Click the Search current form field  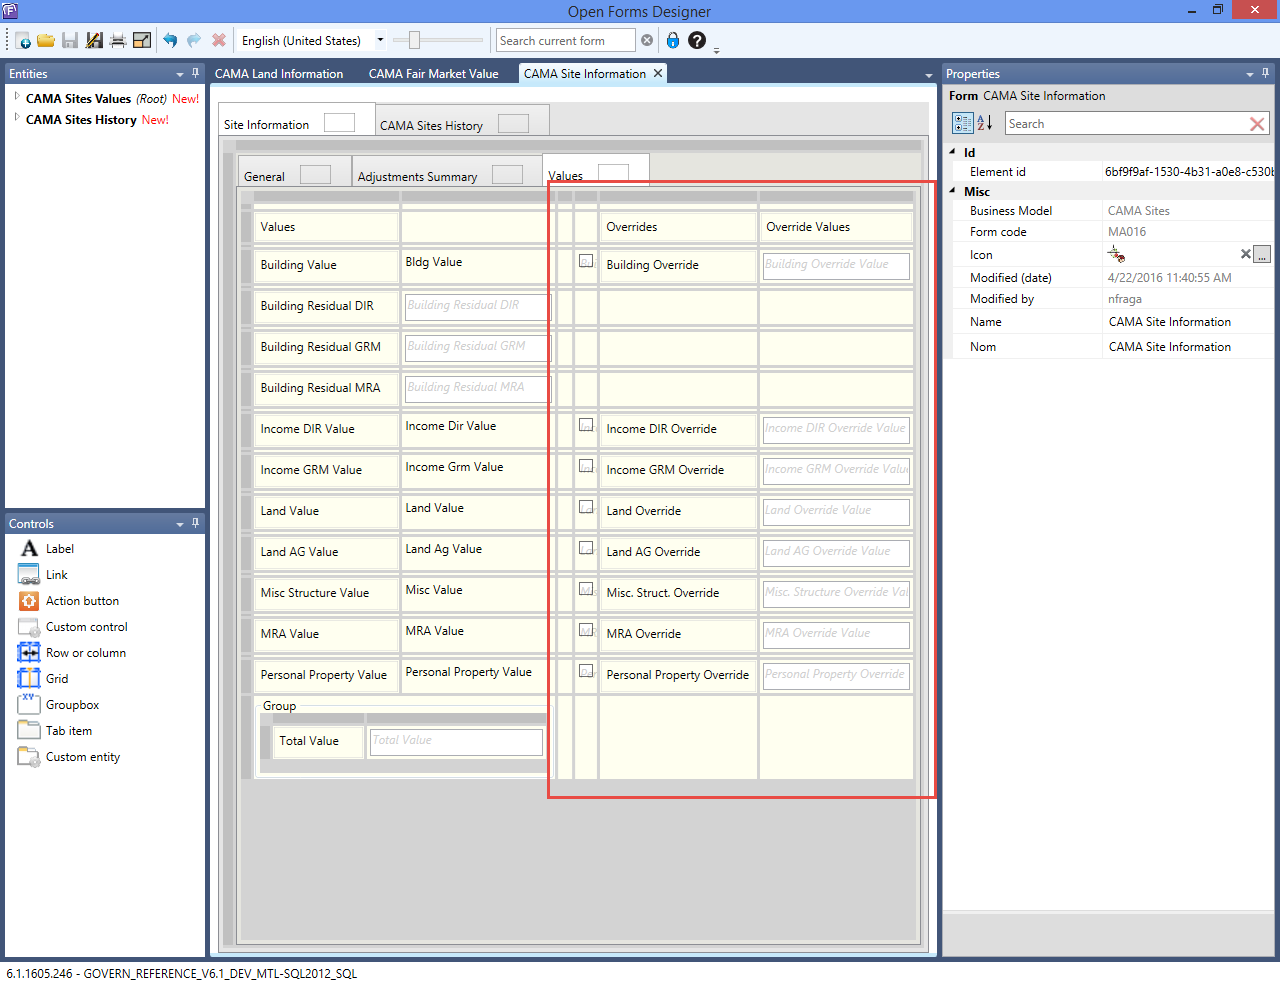[x=565, y=41]
